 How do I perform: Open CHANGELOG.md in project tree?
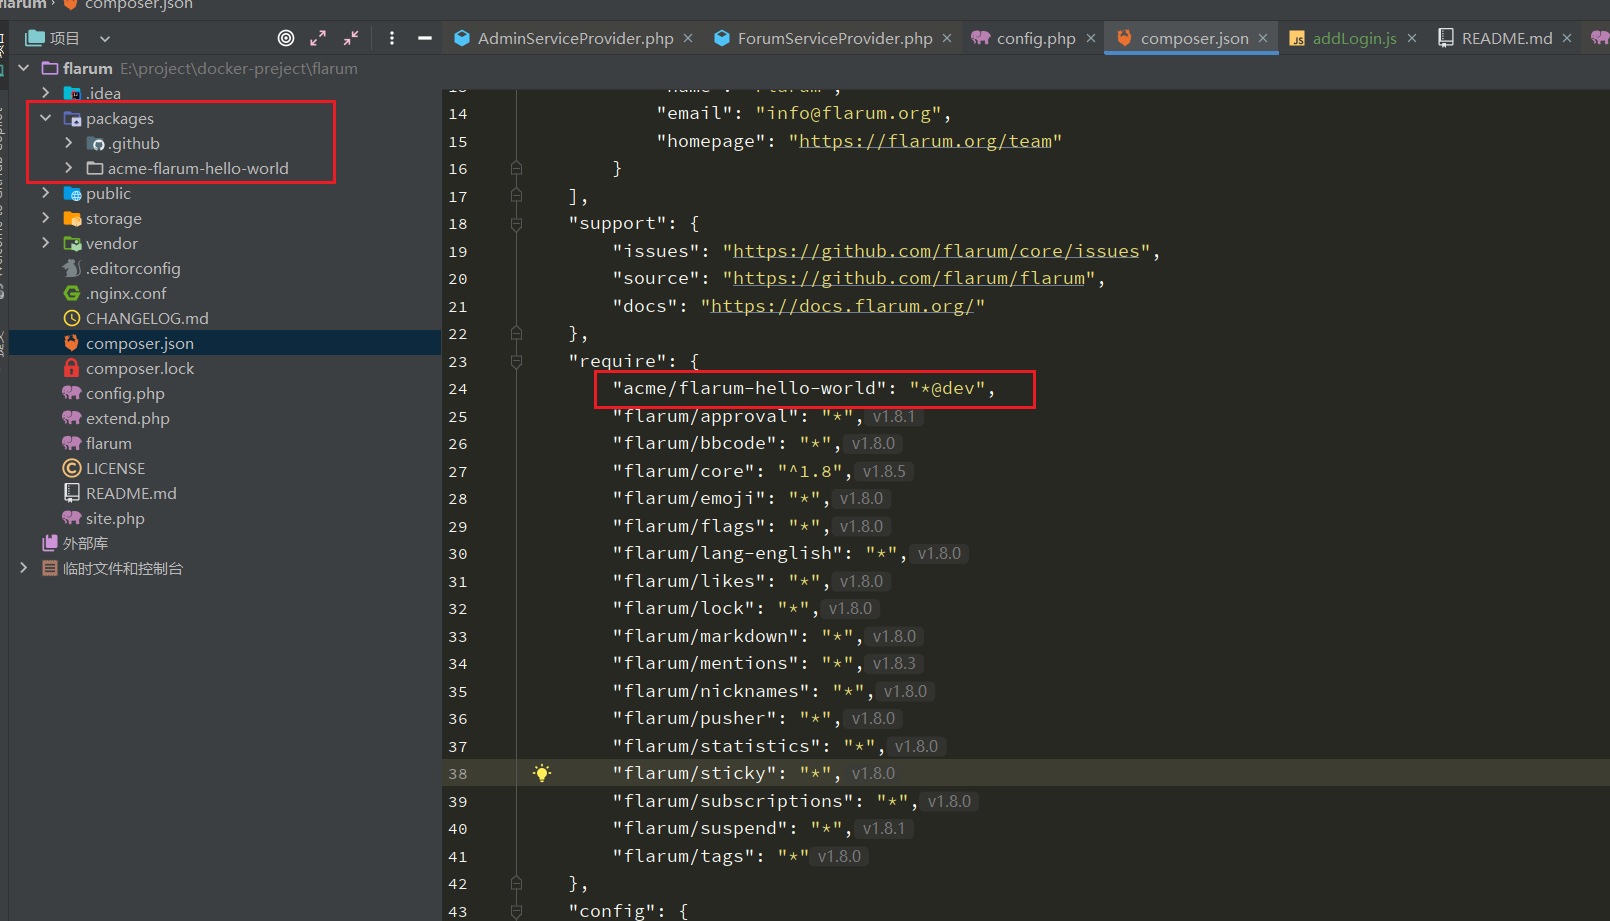[147, 318]
